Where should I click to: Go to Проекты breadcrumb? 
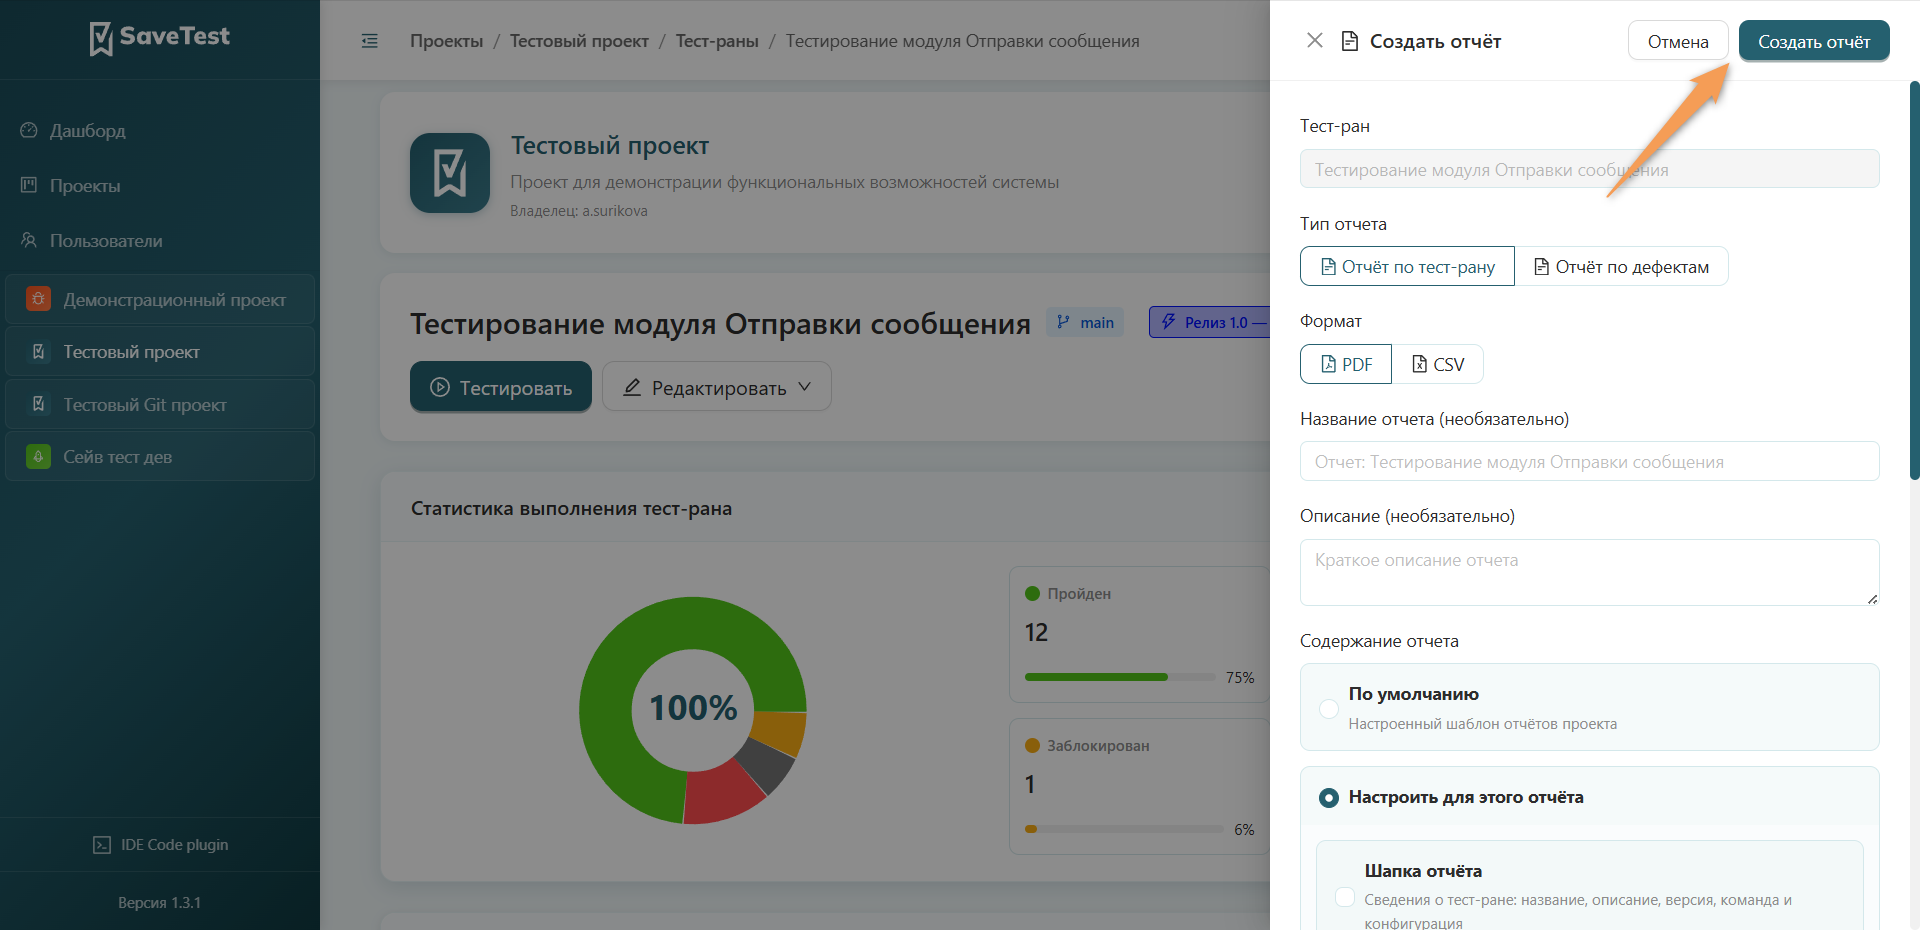(446, 41)
